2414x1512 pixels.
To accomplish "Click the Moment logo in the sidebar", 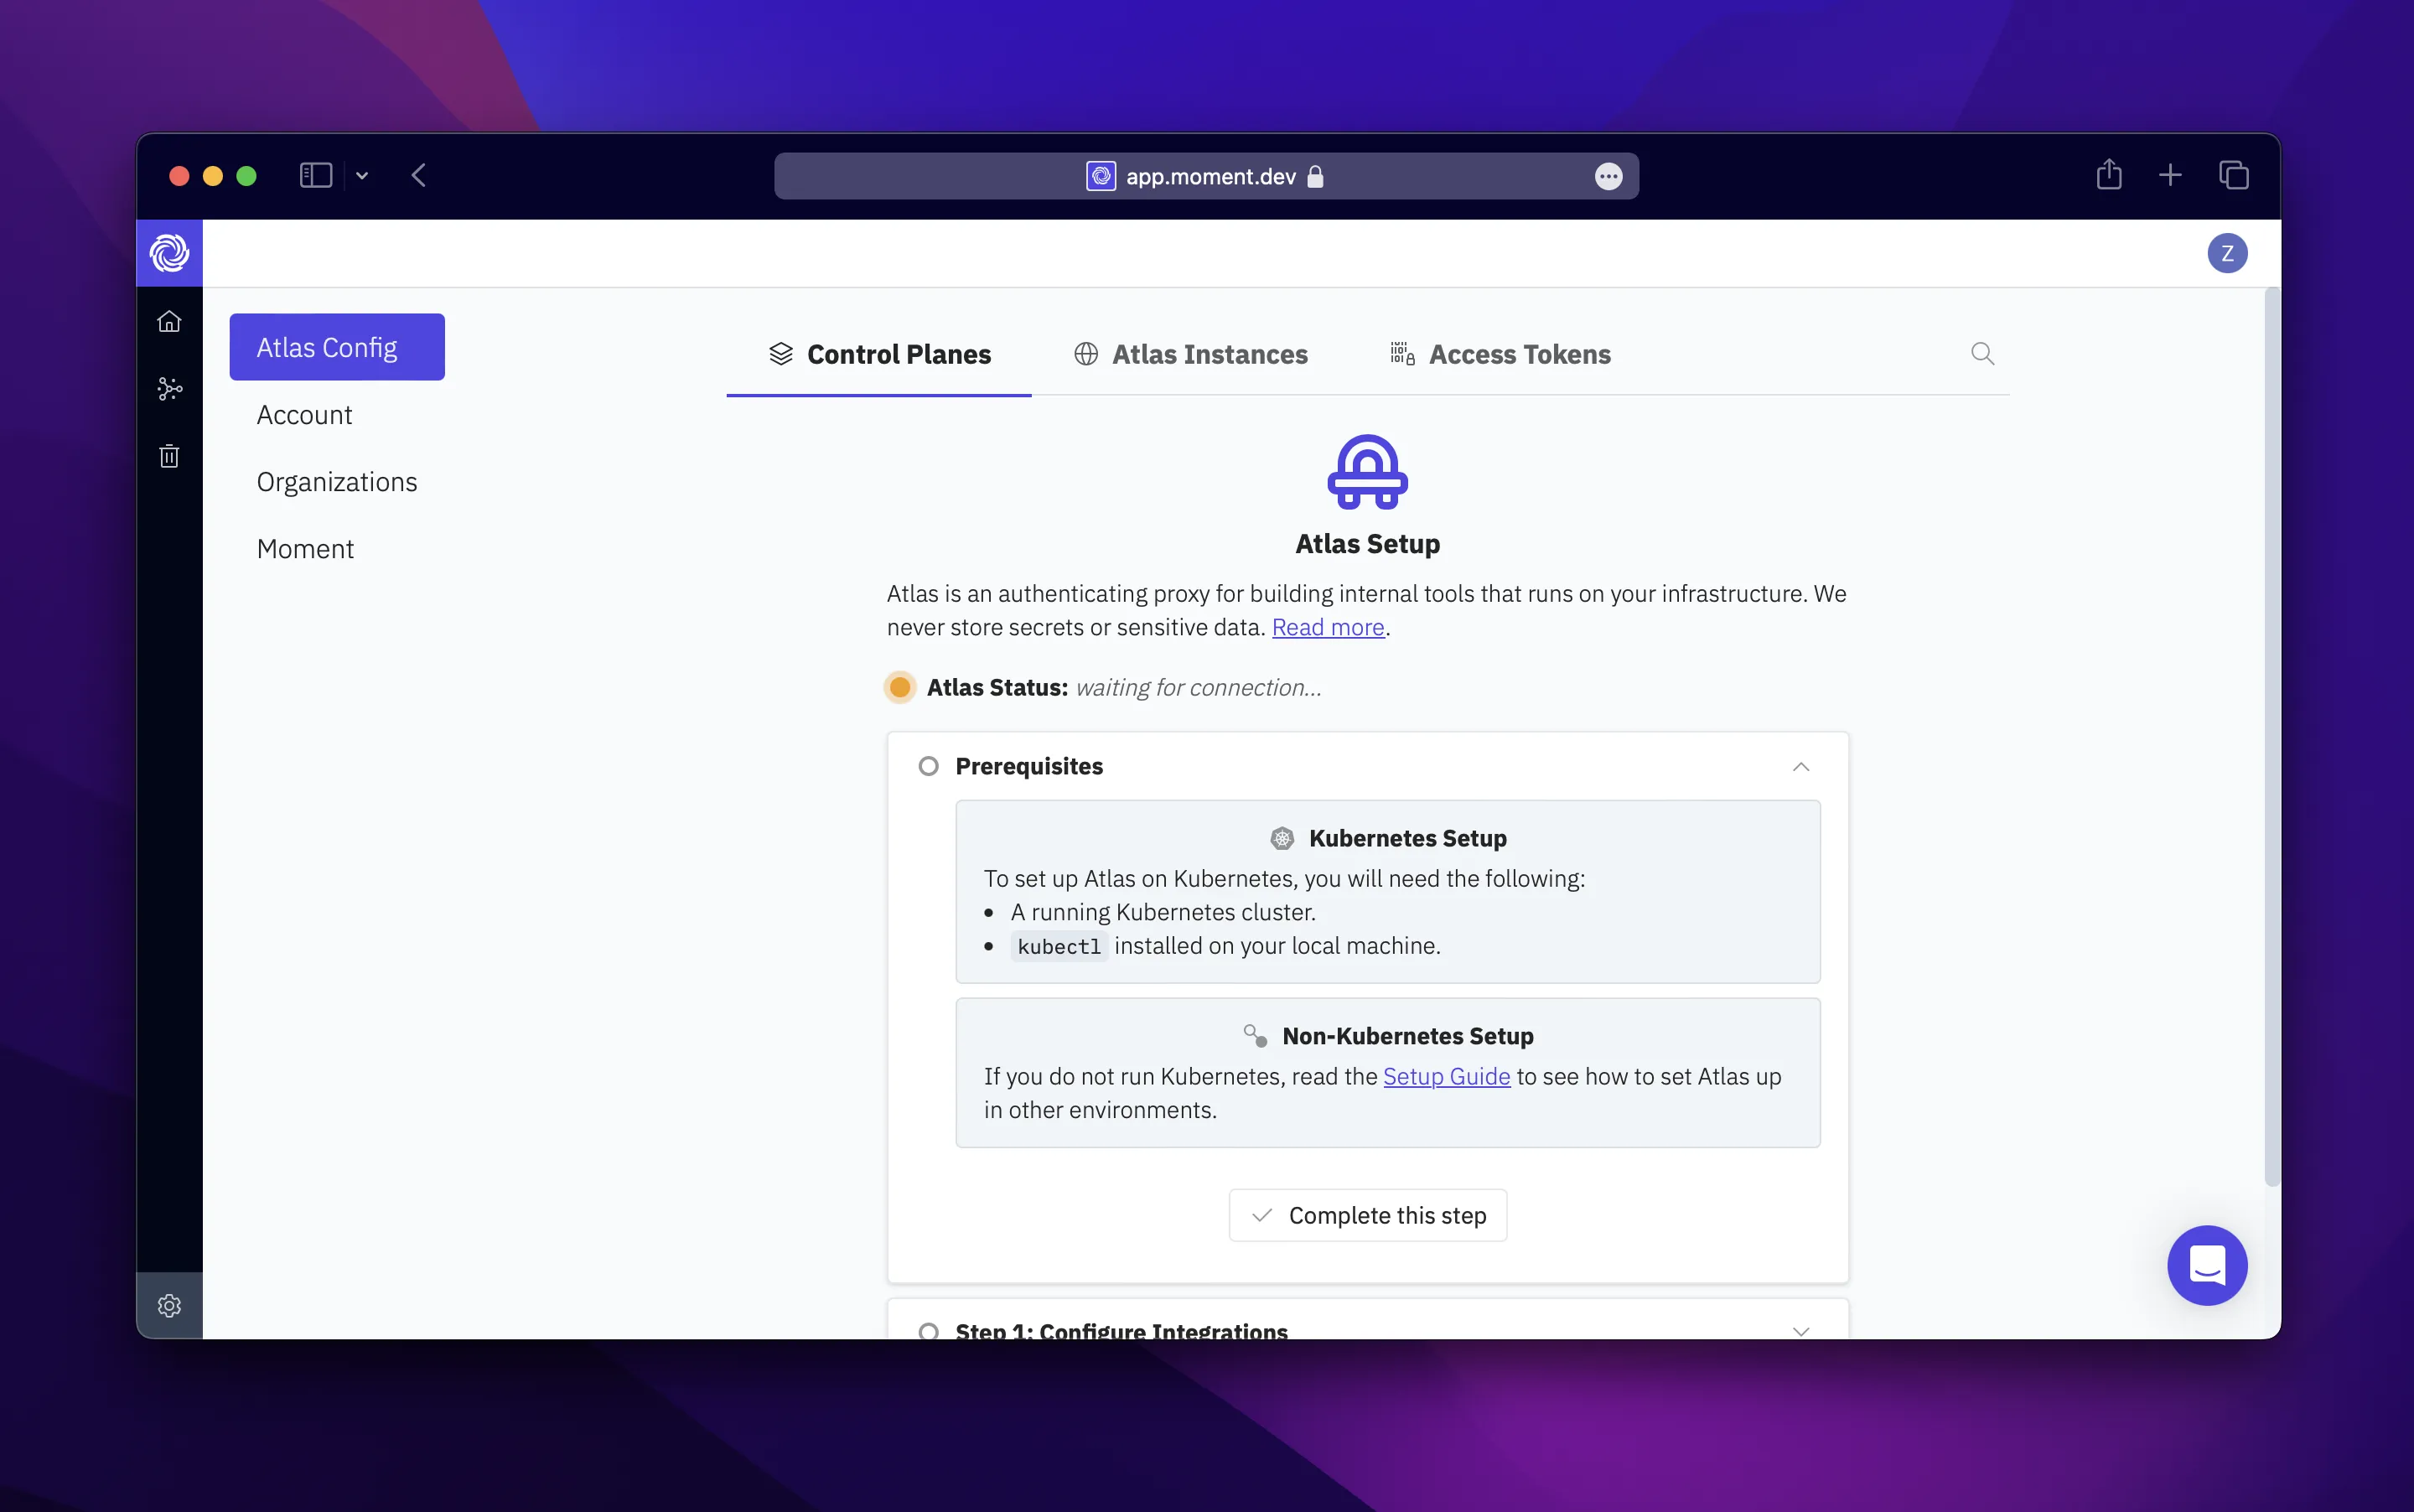I will (x=169, y=253).
